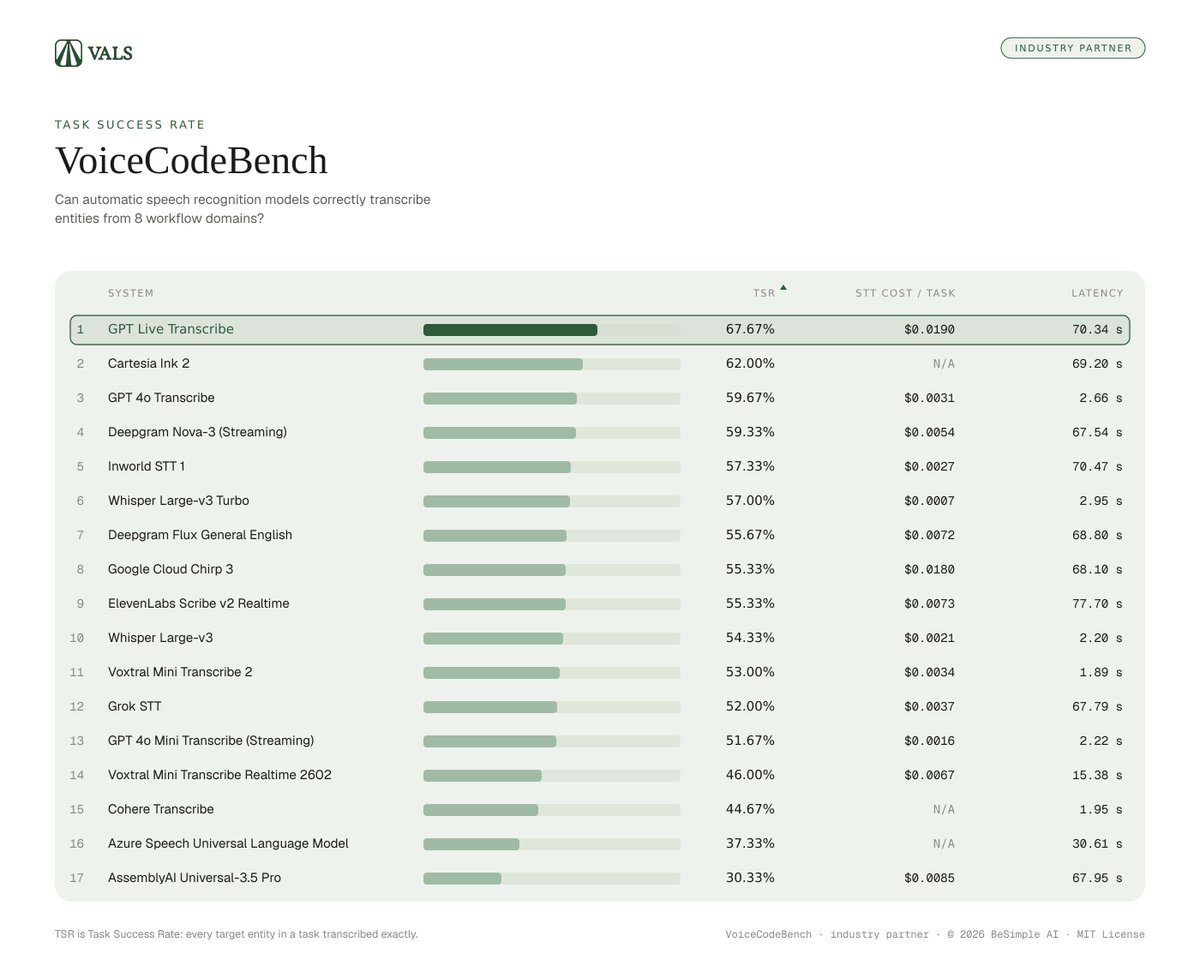Viewport: 1200px width, 960px height.
Task: Click the $0.0085 cost value
Action: click(x=930, y=878)
